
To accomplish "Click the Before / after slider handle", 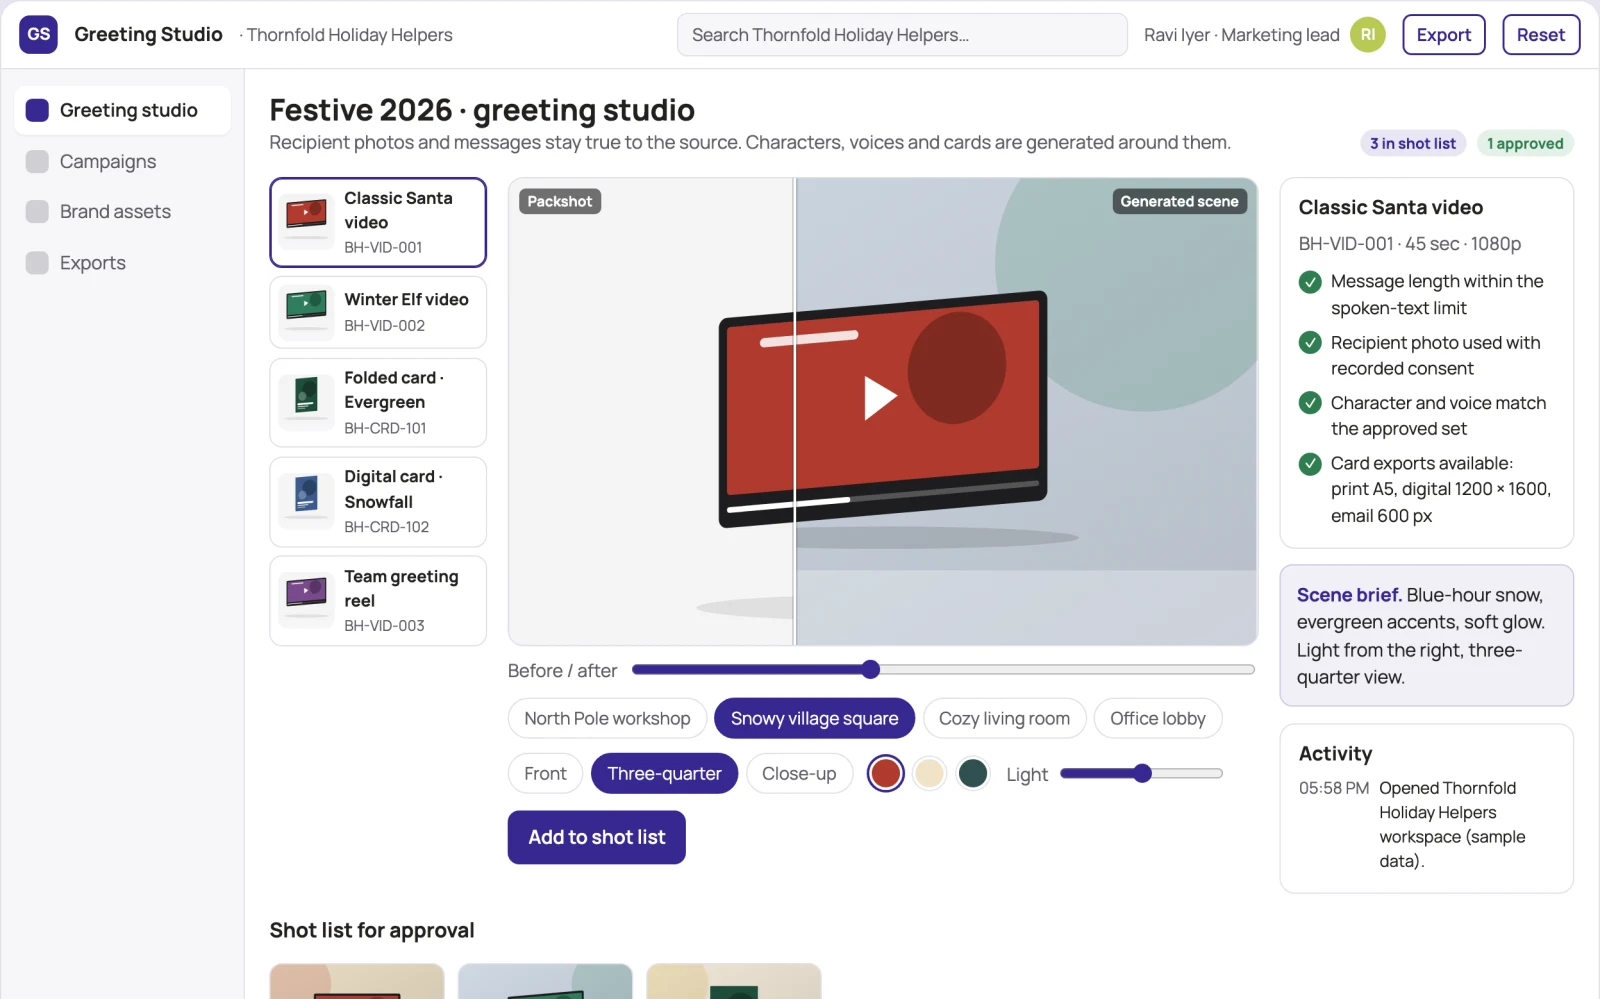I will coord(870,670).
